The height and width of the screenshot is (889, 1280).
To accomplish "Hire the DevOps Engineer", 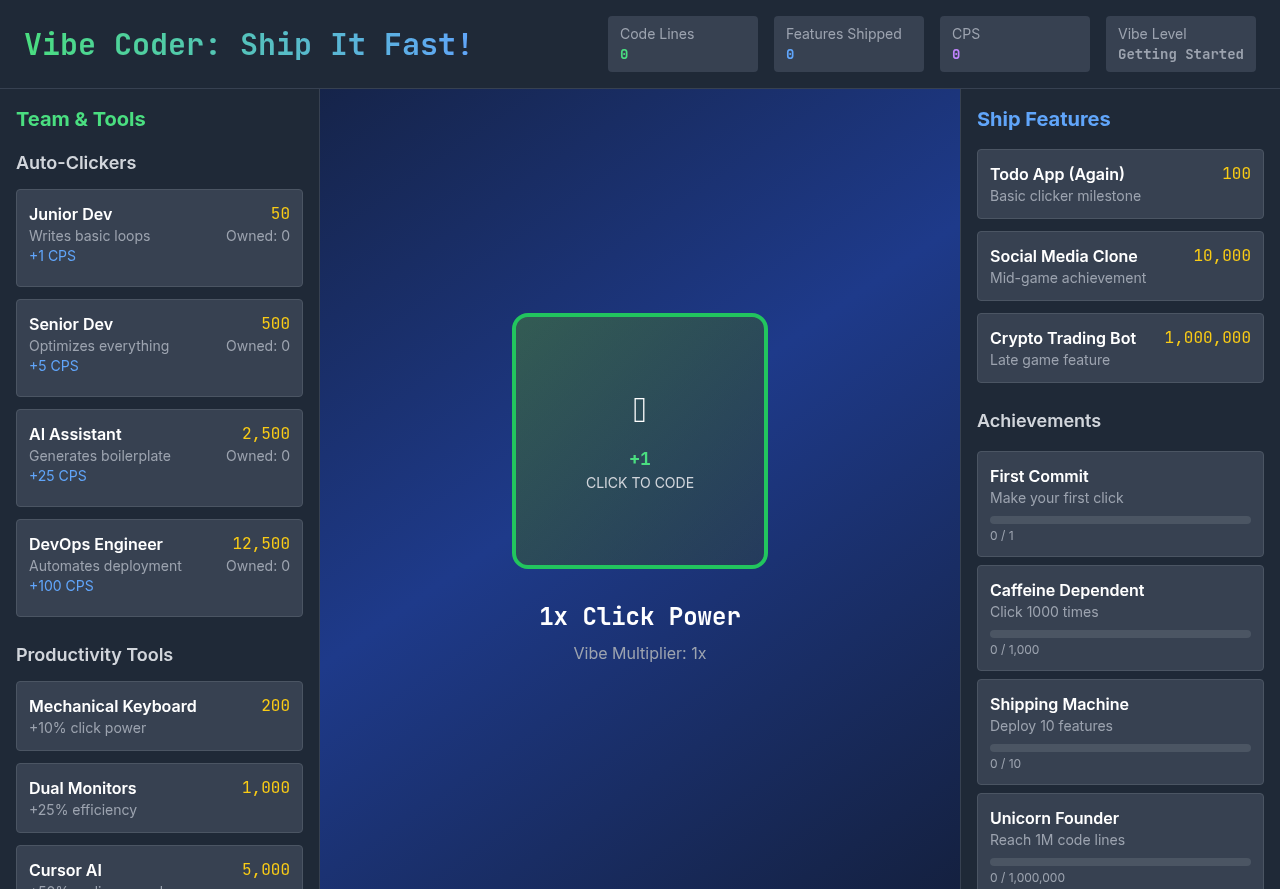I will coord(159,567).
